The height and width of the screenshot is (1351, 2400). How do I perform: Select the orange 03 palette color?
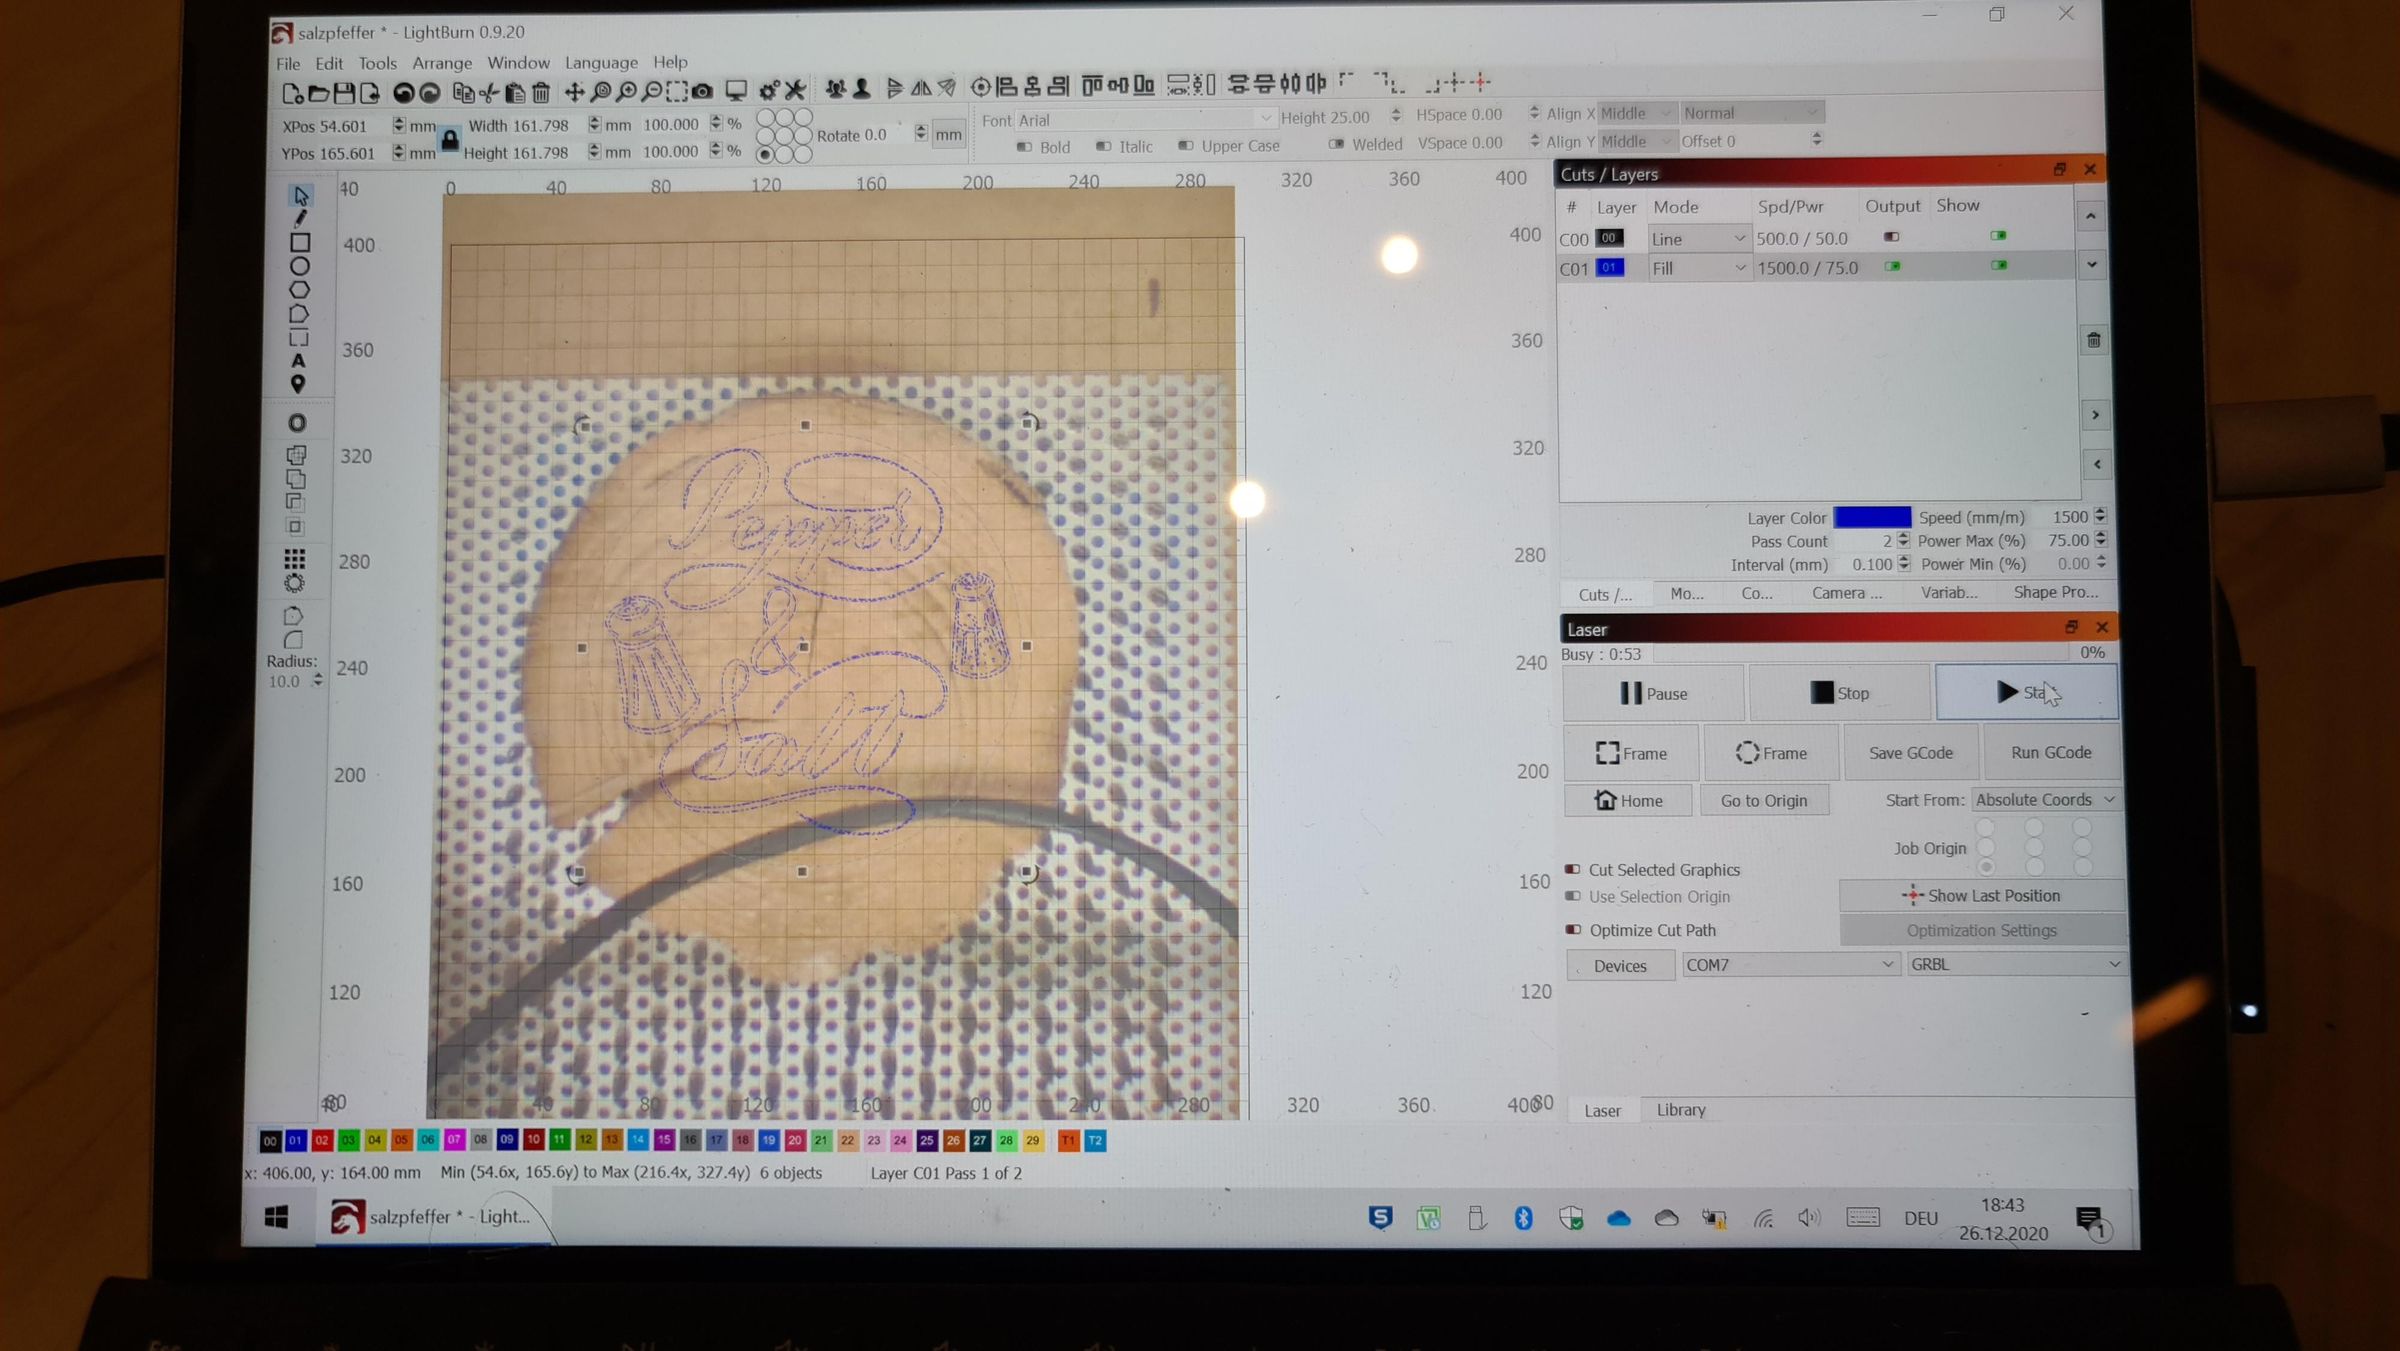coord(348,1140)
